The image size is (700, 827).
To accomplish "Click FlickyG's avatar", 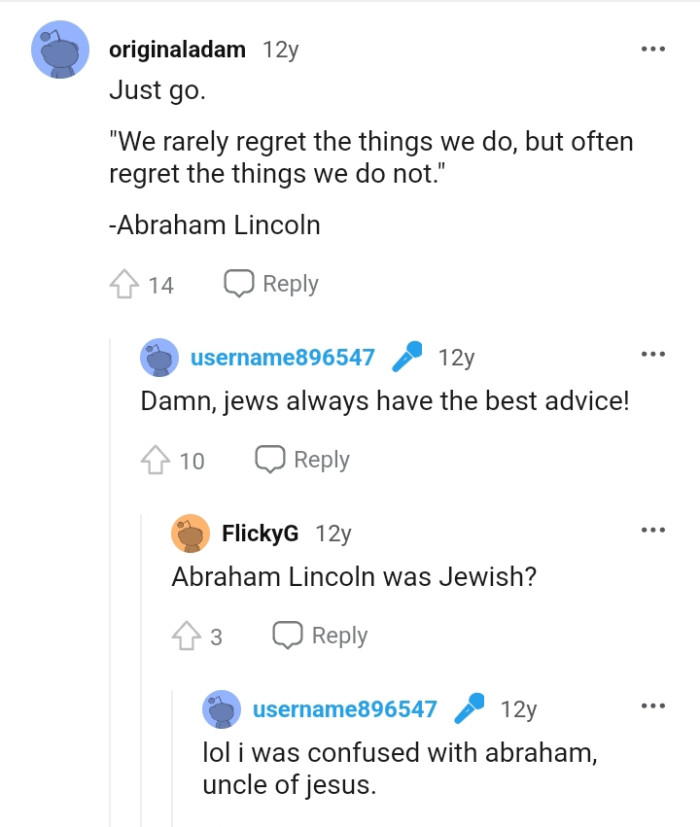I will 189,533.
